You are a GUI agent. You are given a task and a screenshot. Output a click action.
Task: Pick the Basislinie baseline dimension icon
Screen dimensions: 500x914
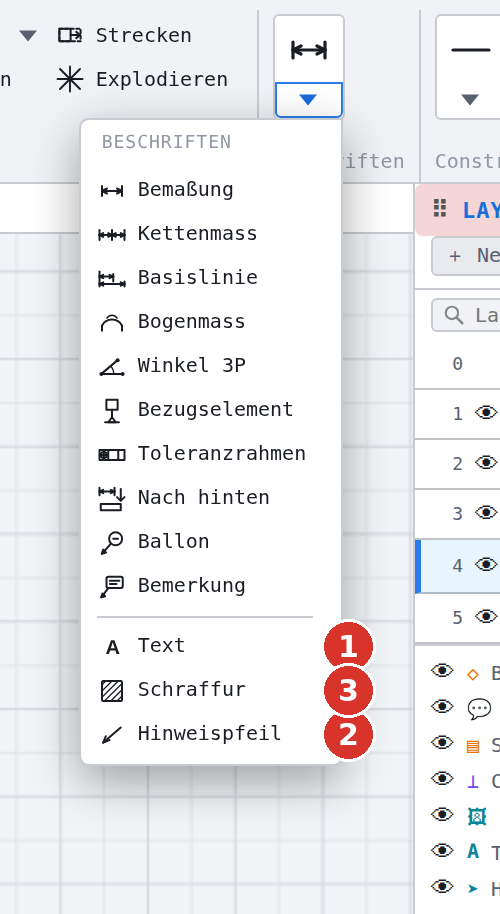click(112, 279)
